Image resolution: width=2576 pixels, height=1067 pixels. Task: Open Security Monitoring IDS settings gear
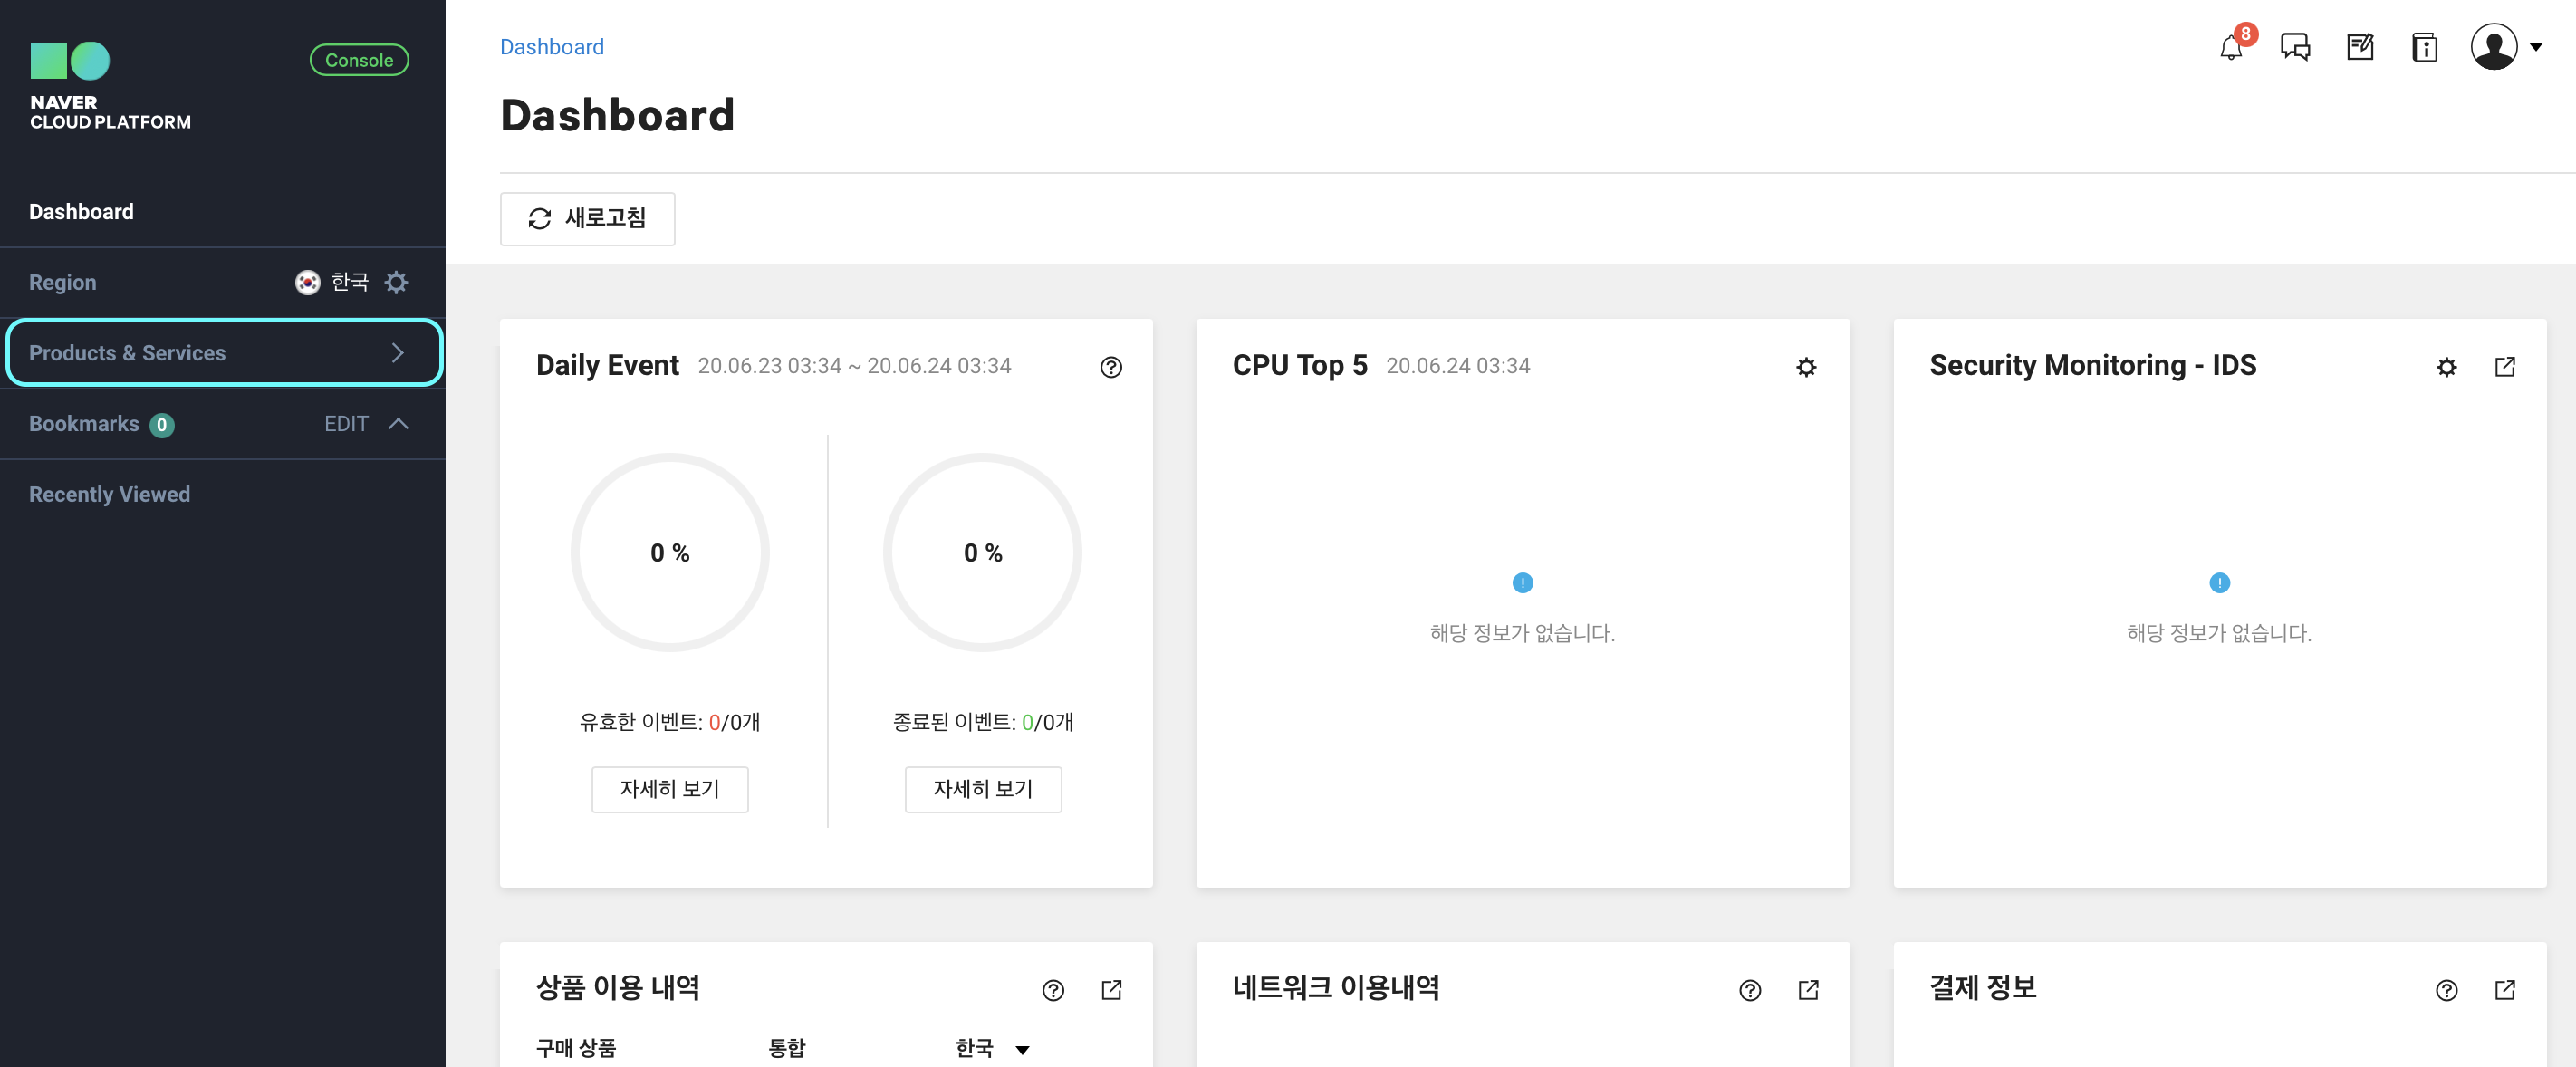tap(2446, 367)
